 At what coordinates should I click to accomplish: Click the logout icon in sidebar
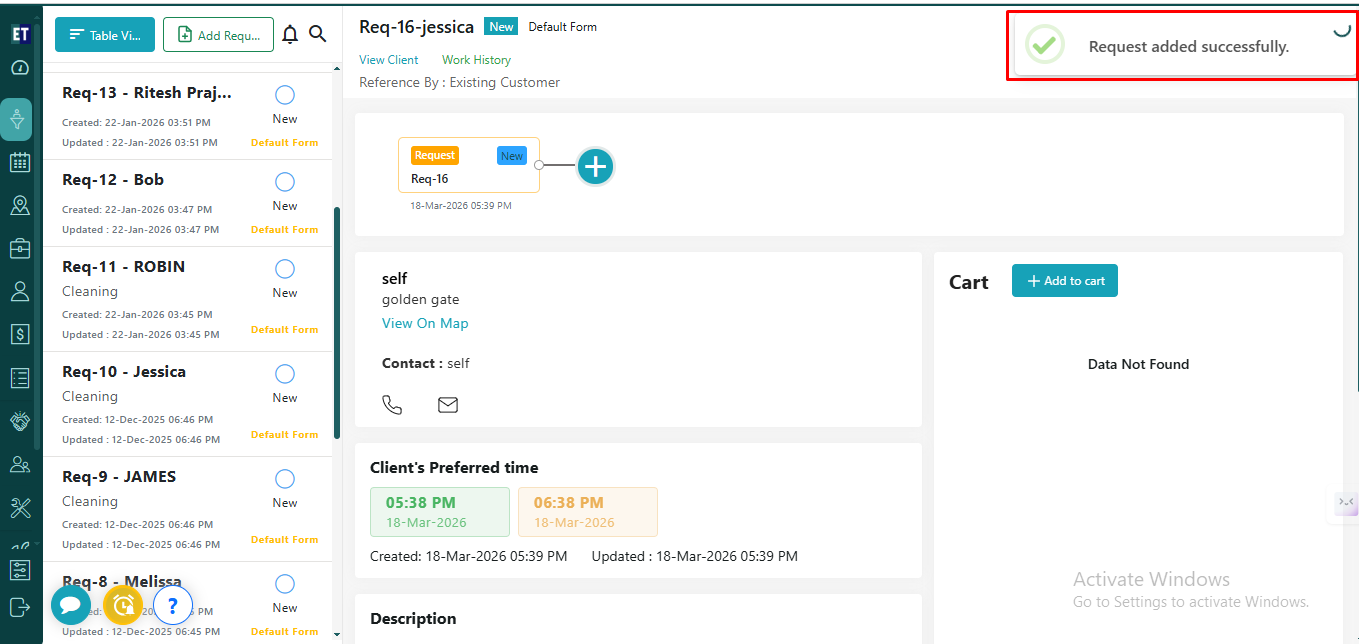20,606
